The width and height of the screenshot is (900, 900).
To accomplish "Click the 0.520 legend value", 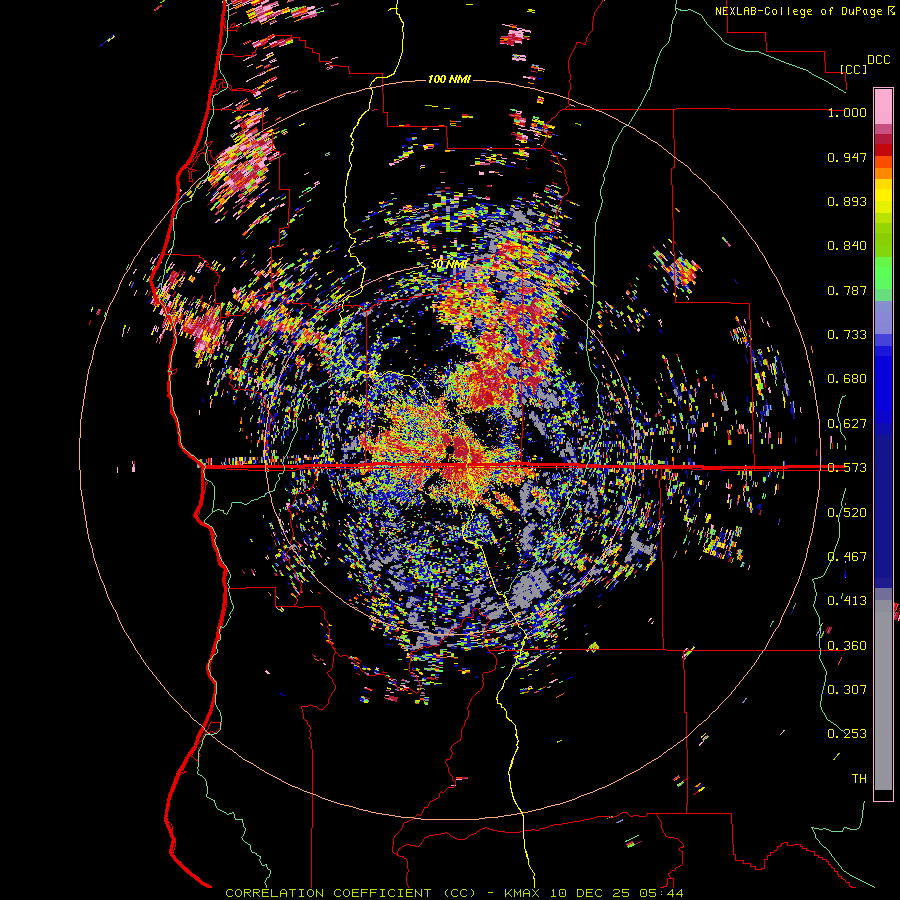I will [x=847, y=513].
